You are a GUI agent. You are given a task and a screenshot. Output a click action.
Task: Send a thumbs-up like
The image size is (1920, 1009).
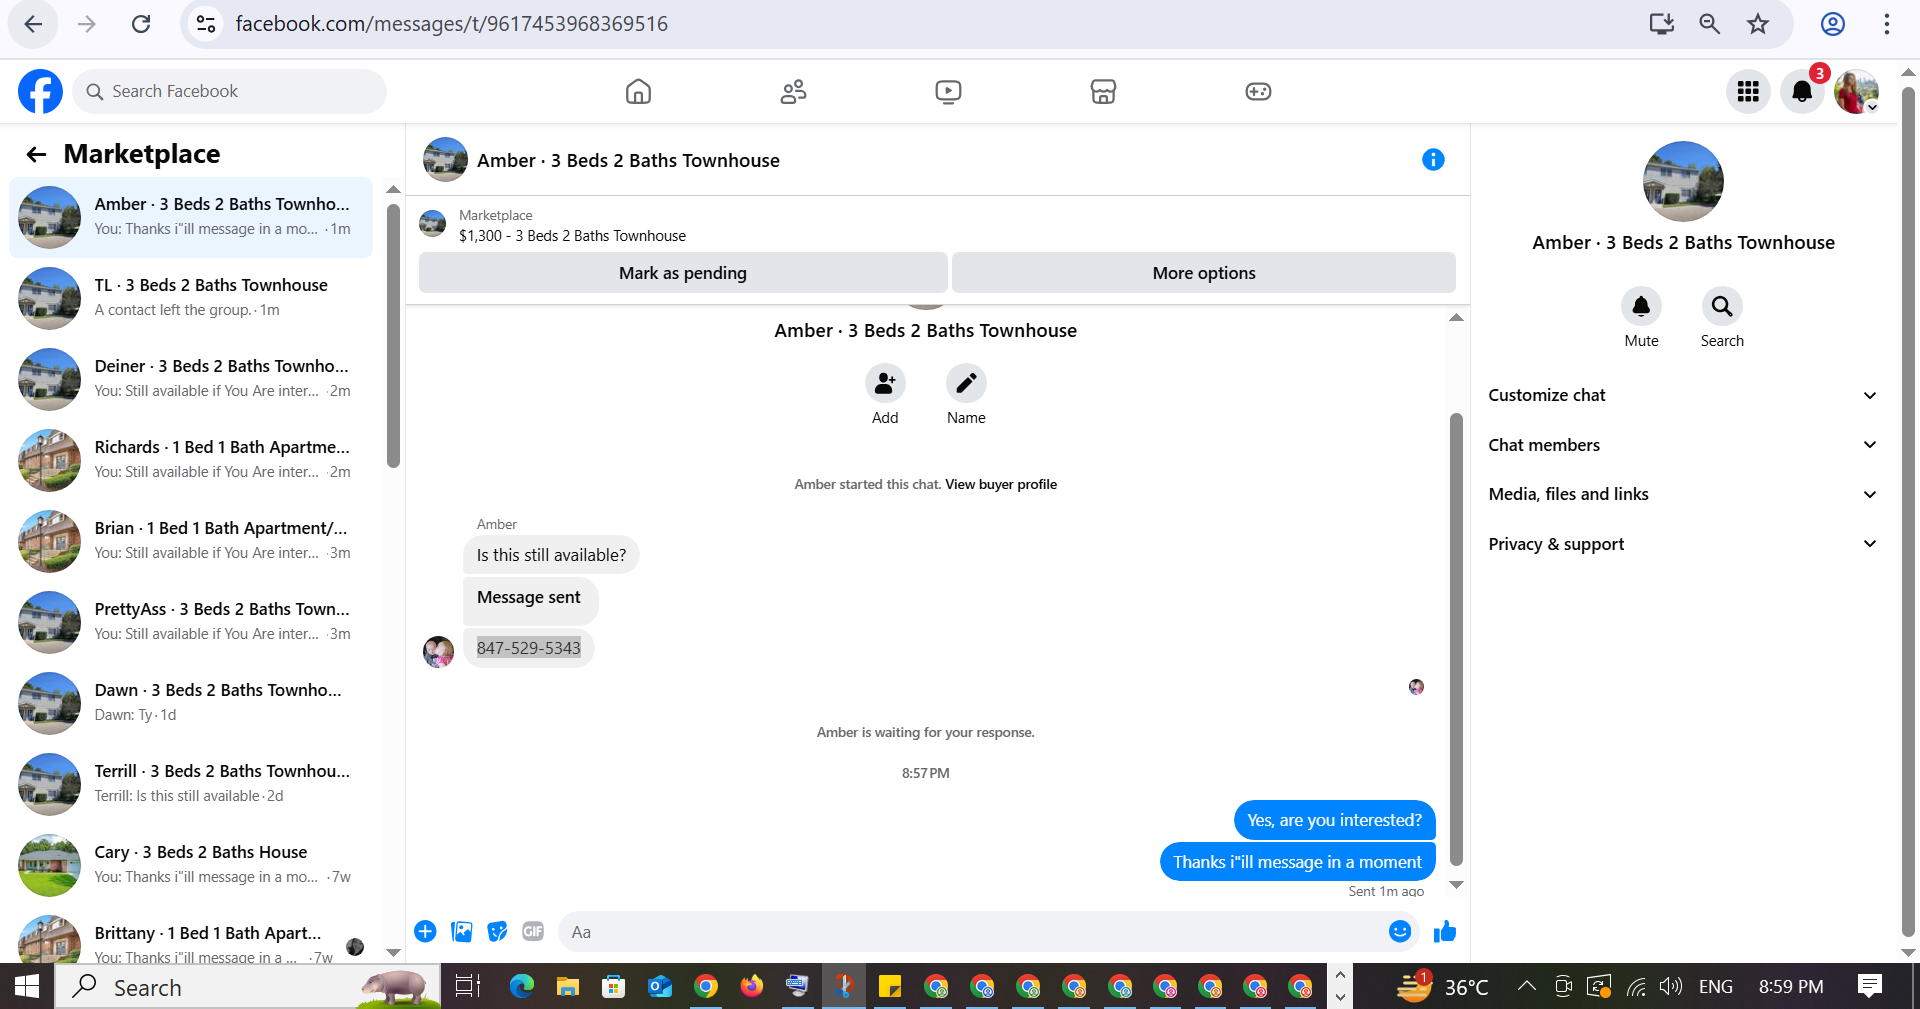tap(1445, 931)
